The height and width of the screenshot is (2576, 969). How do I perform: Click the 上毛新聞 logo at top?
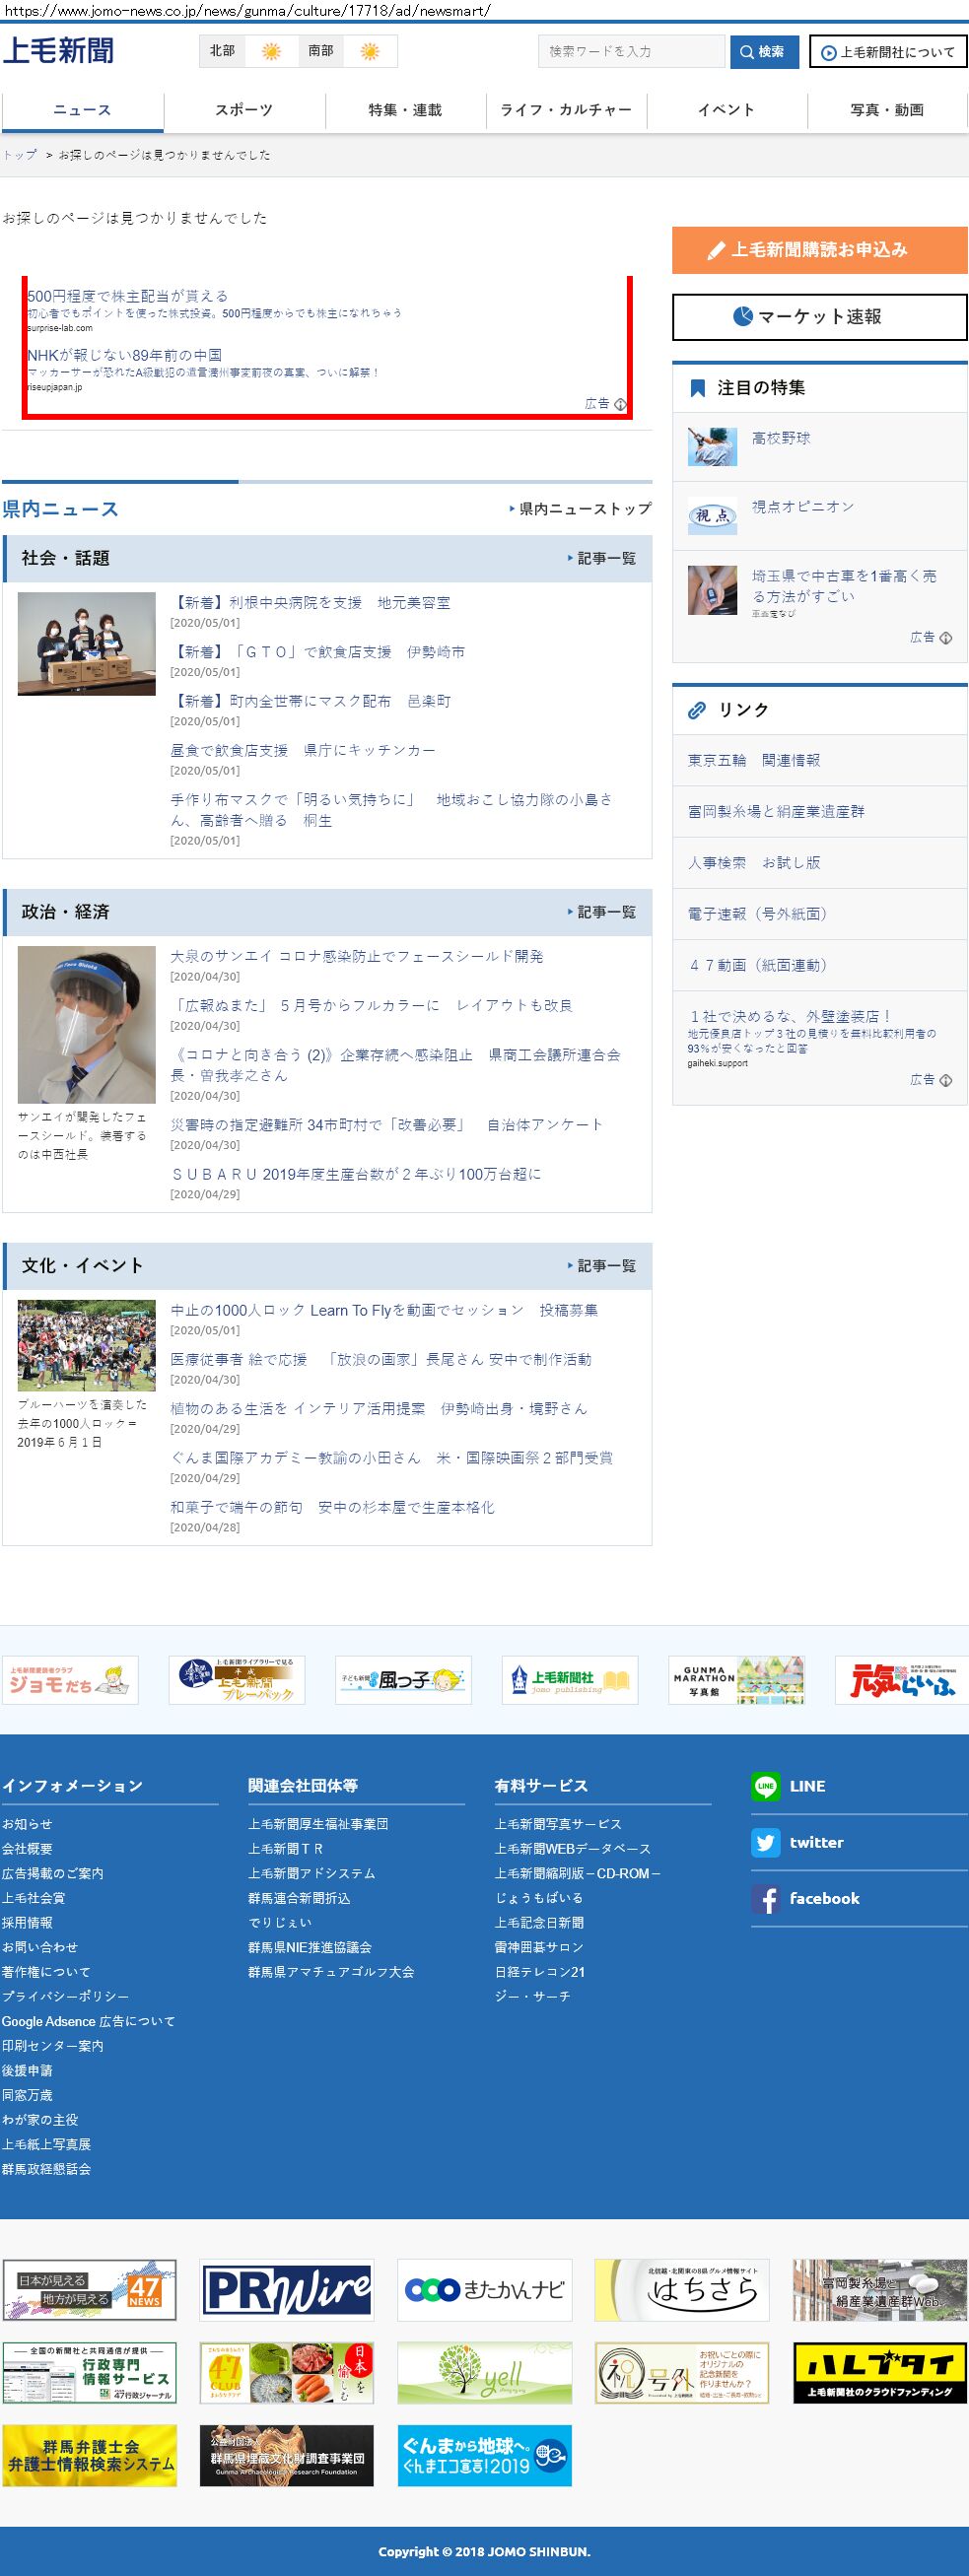pos(59,51)
